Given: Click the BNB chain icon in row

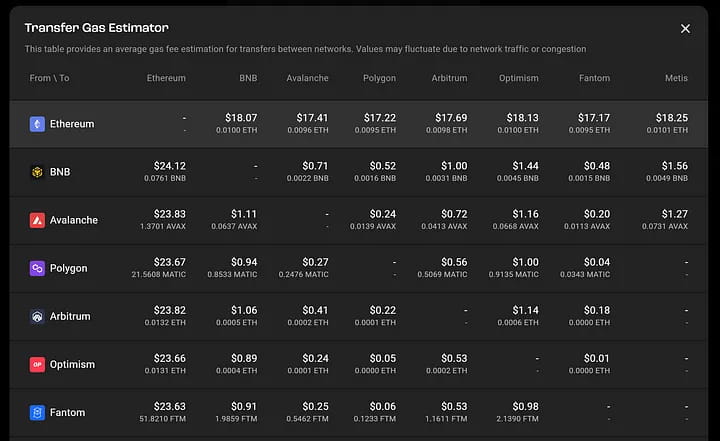Looking at the screenshot, I should tap(37, 172).
